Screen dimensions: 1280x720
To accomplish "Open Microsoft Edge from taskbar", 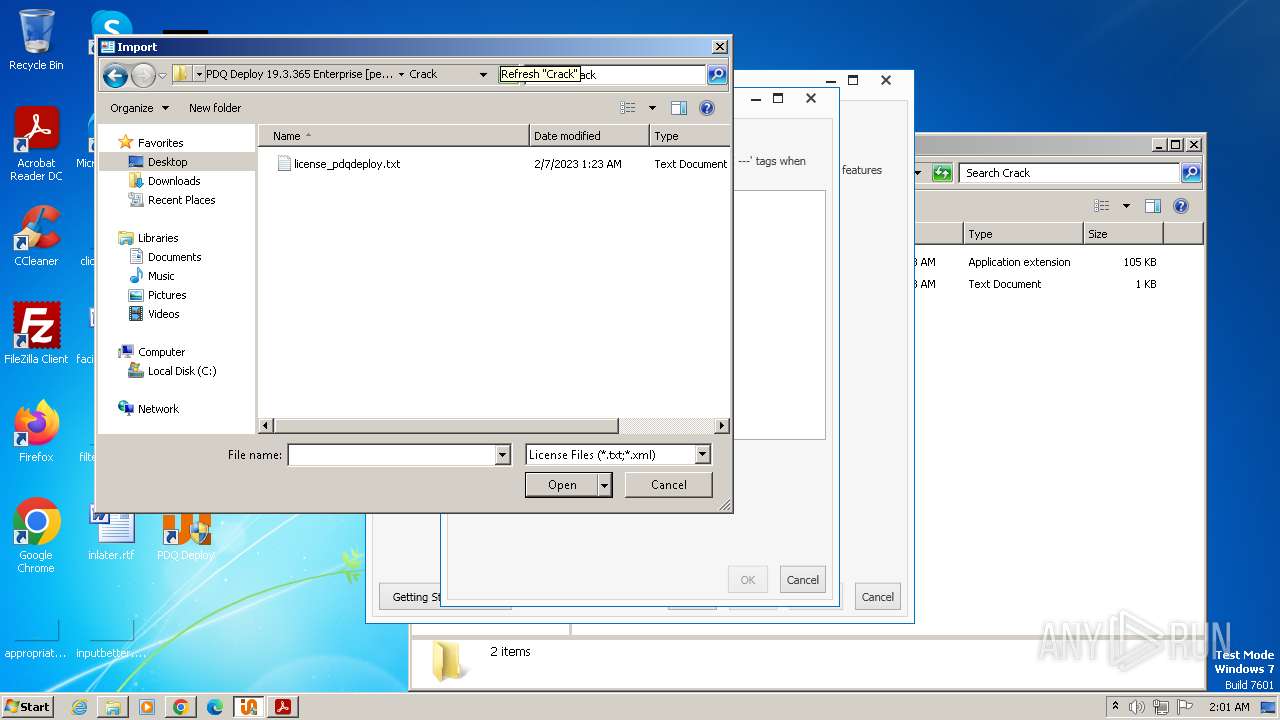I will tap(215, 707).
